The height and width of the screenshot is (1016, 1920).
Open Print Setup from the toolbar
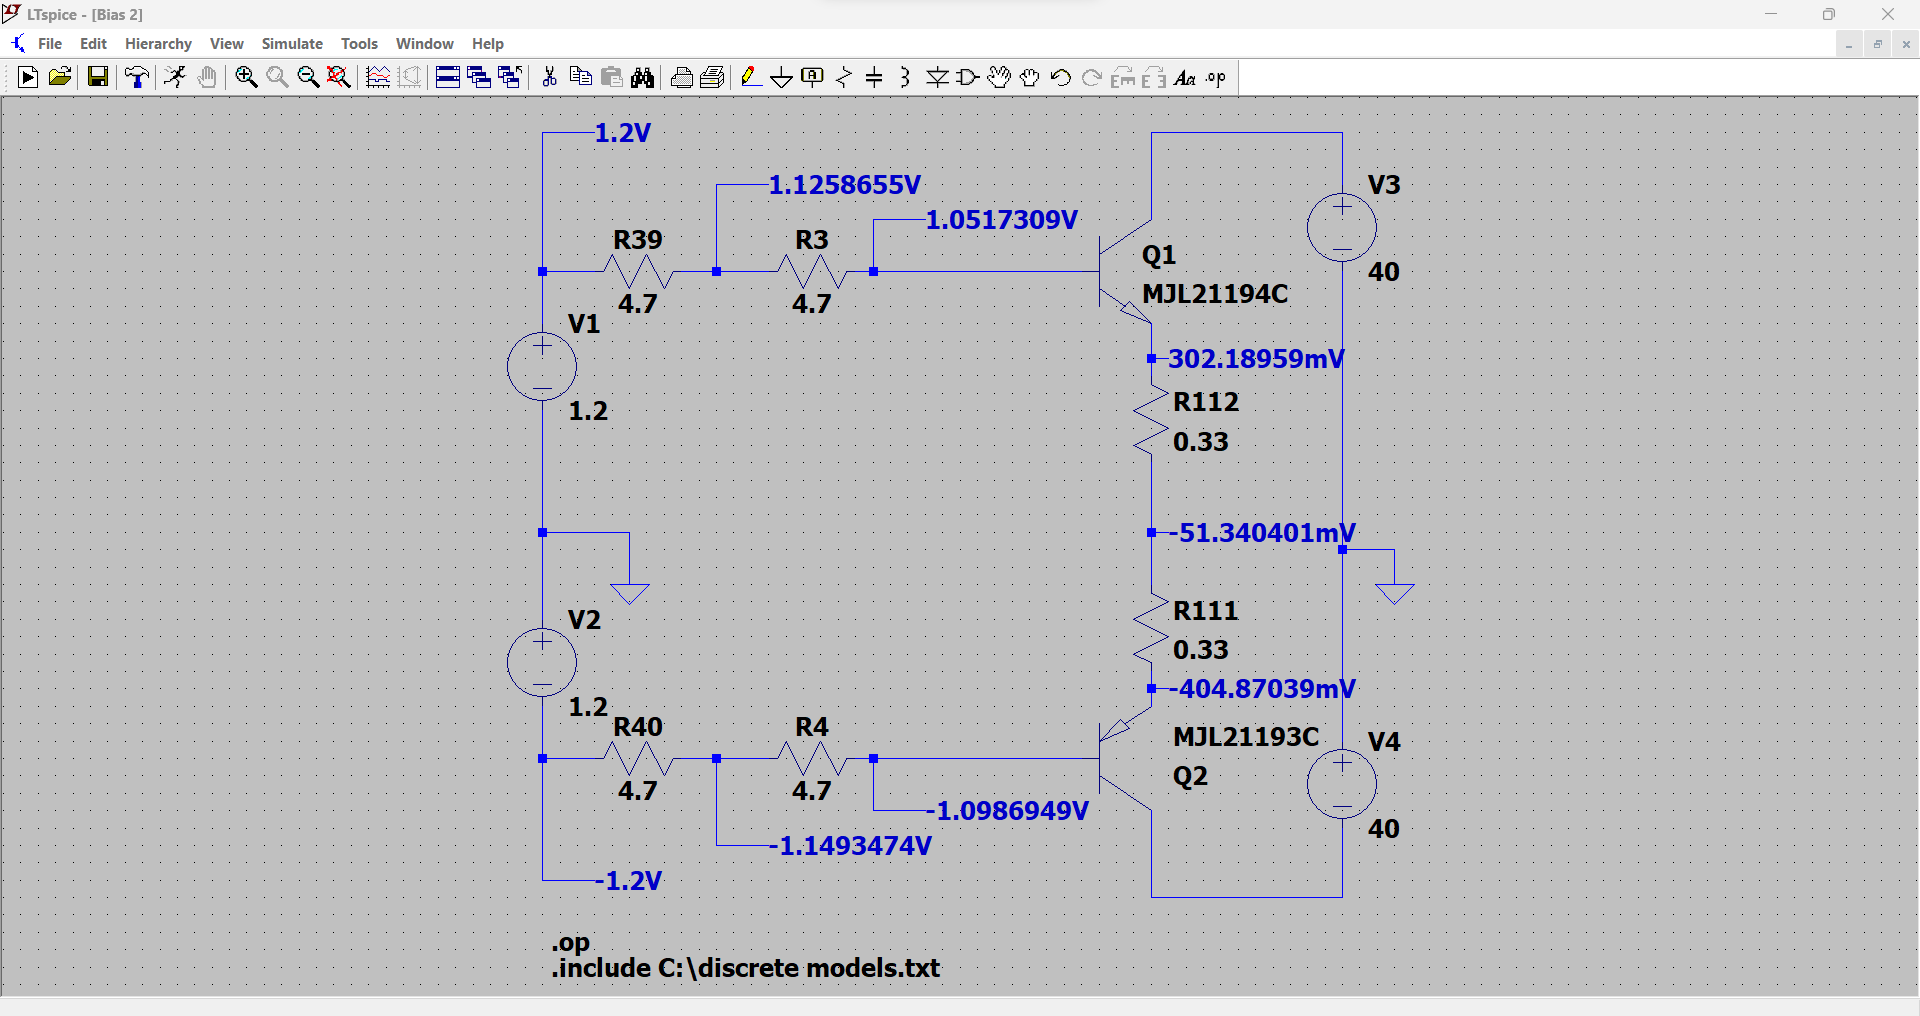tap(713, 77)
